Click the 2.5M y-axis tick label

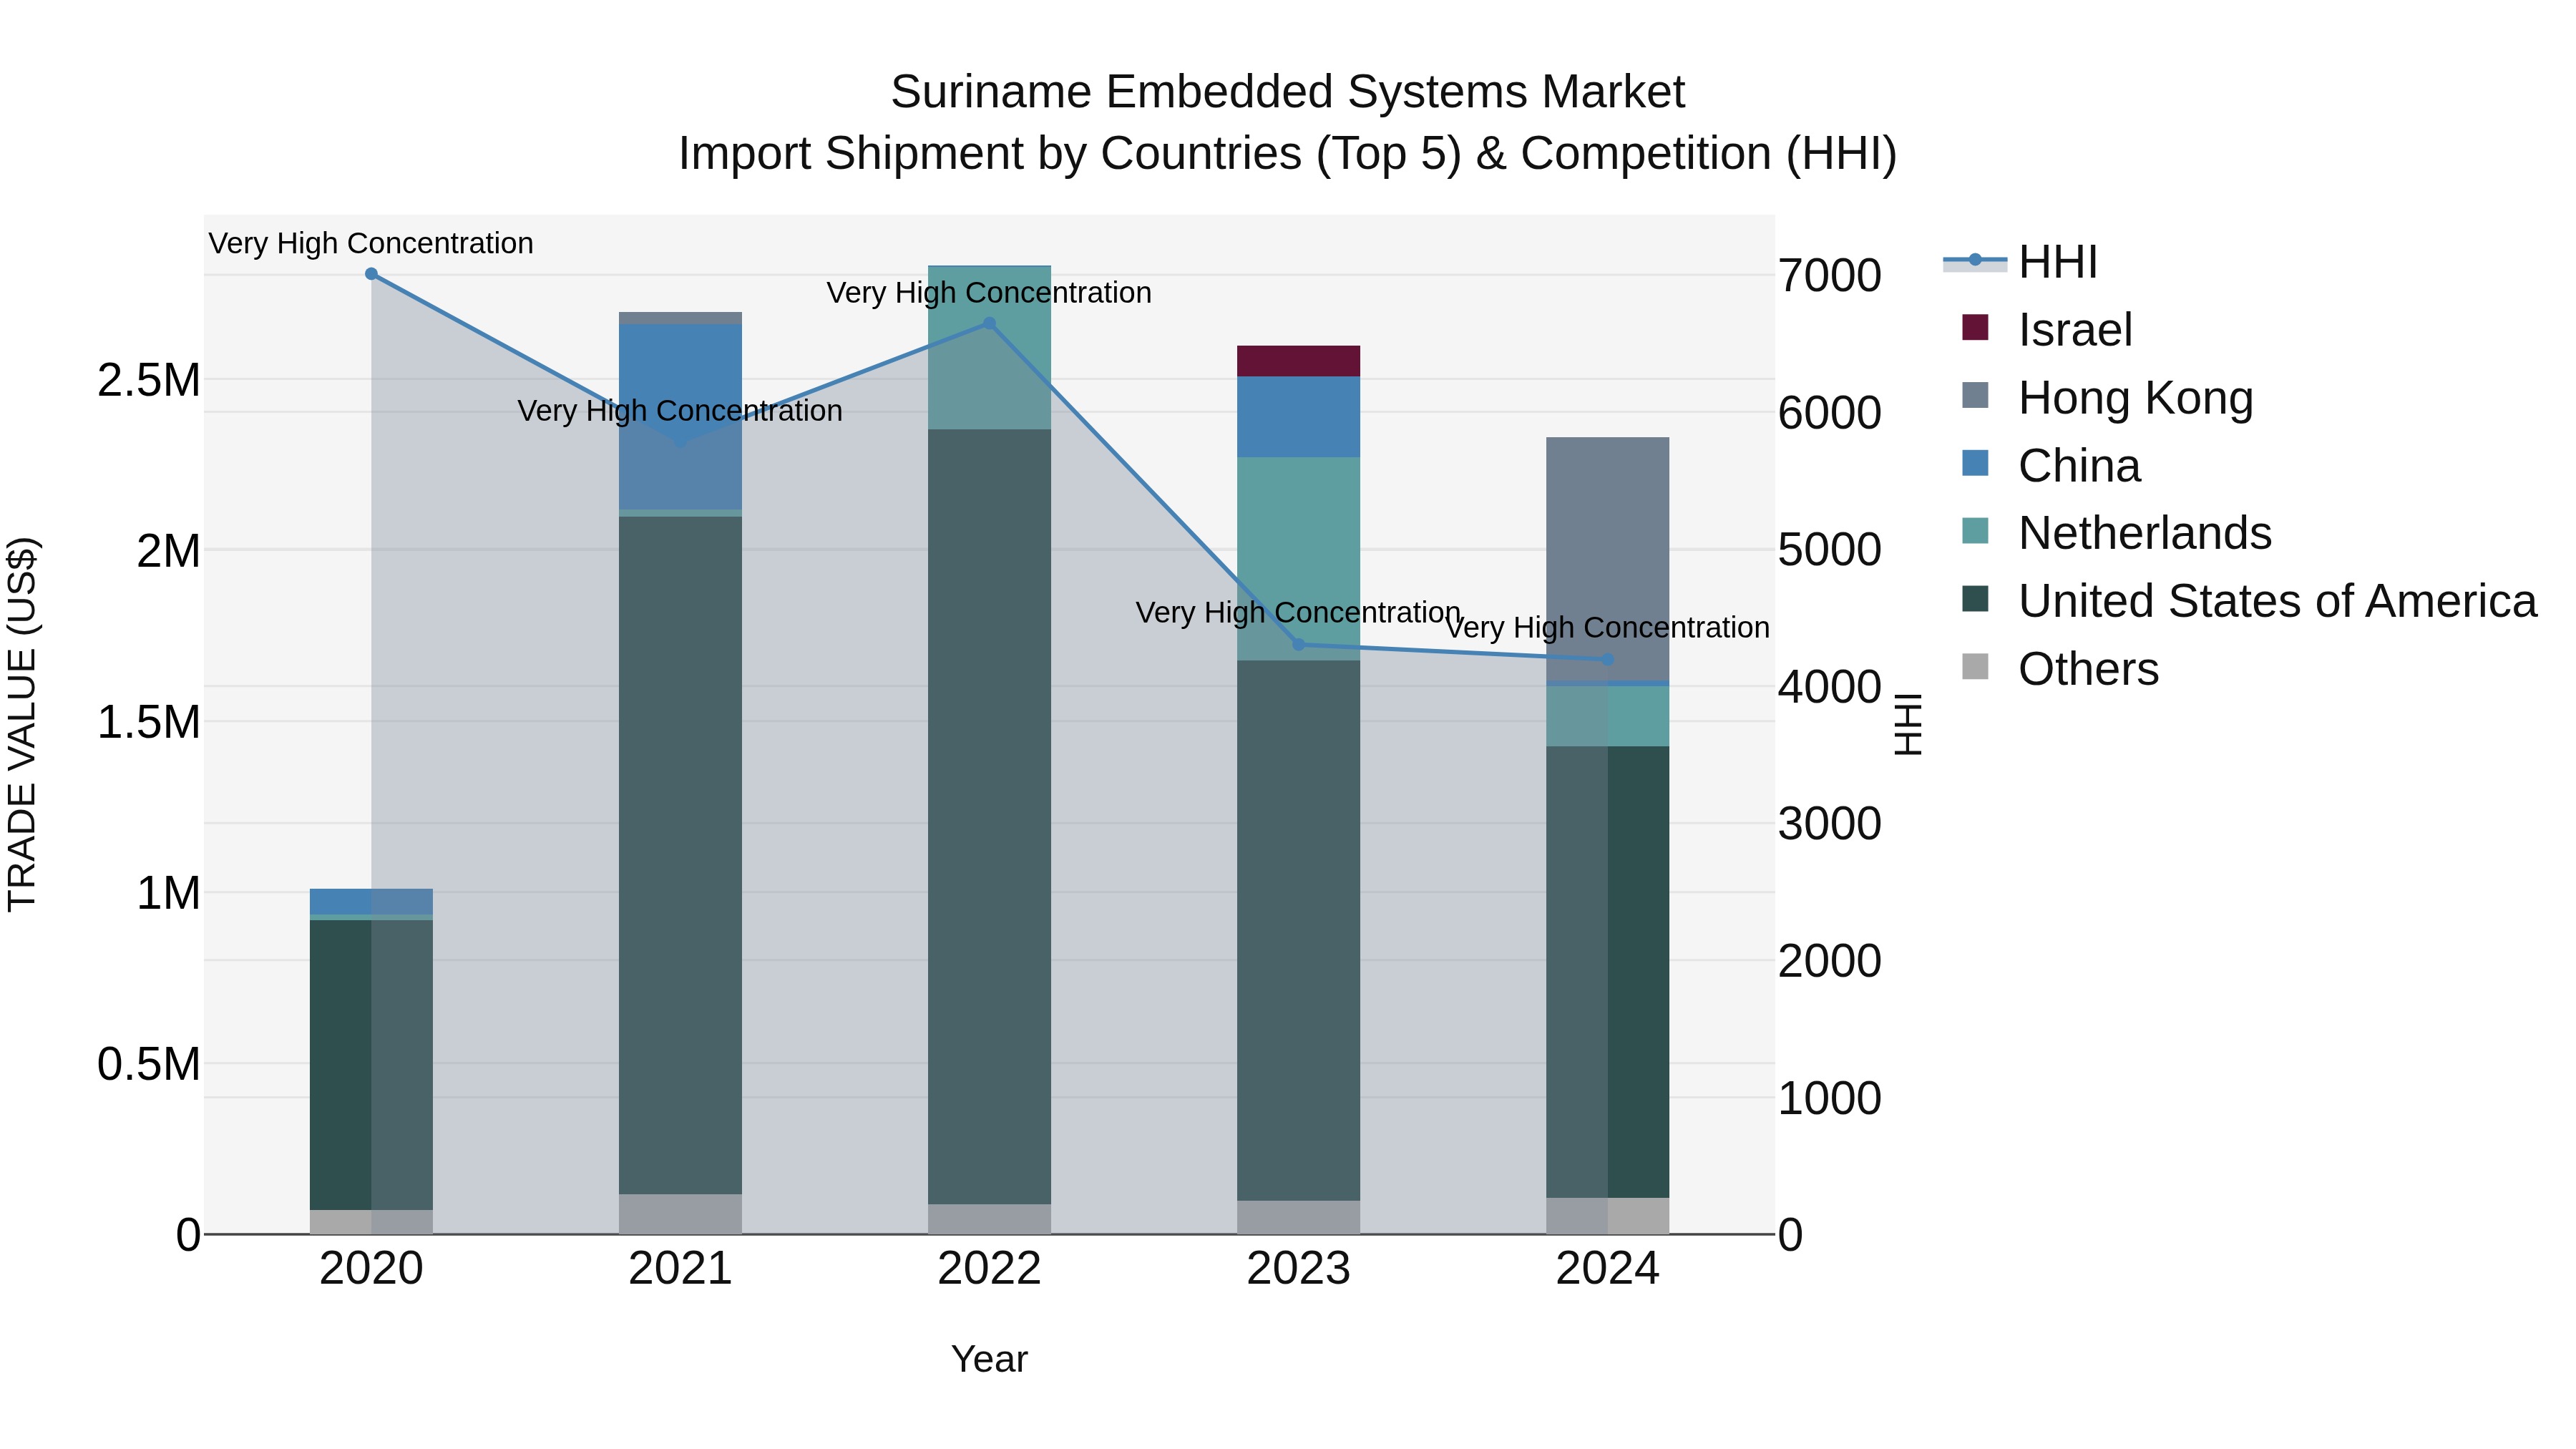(x=148, y=380)
